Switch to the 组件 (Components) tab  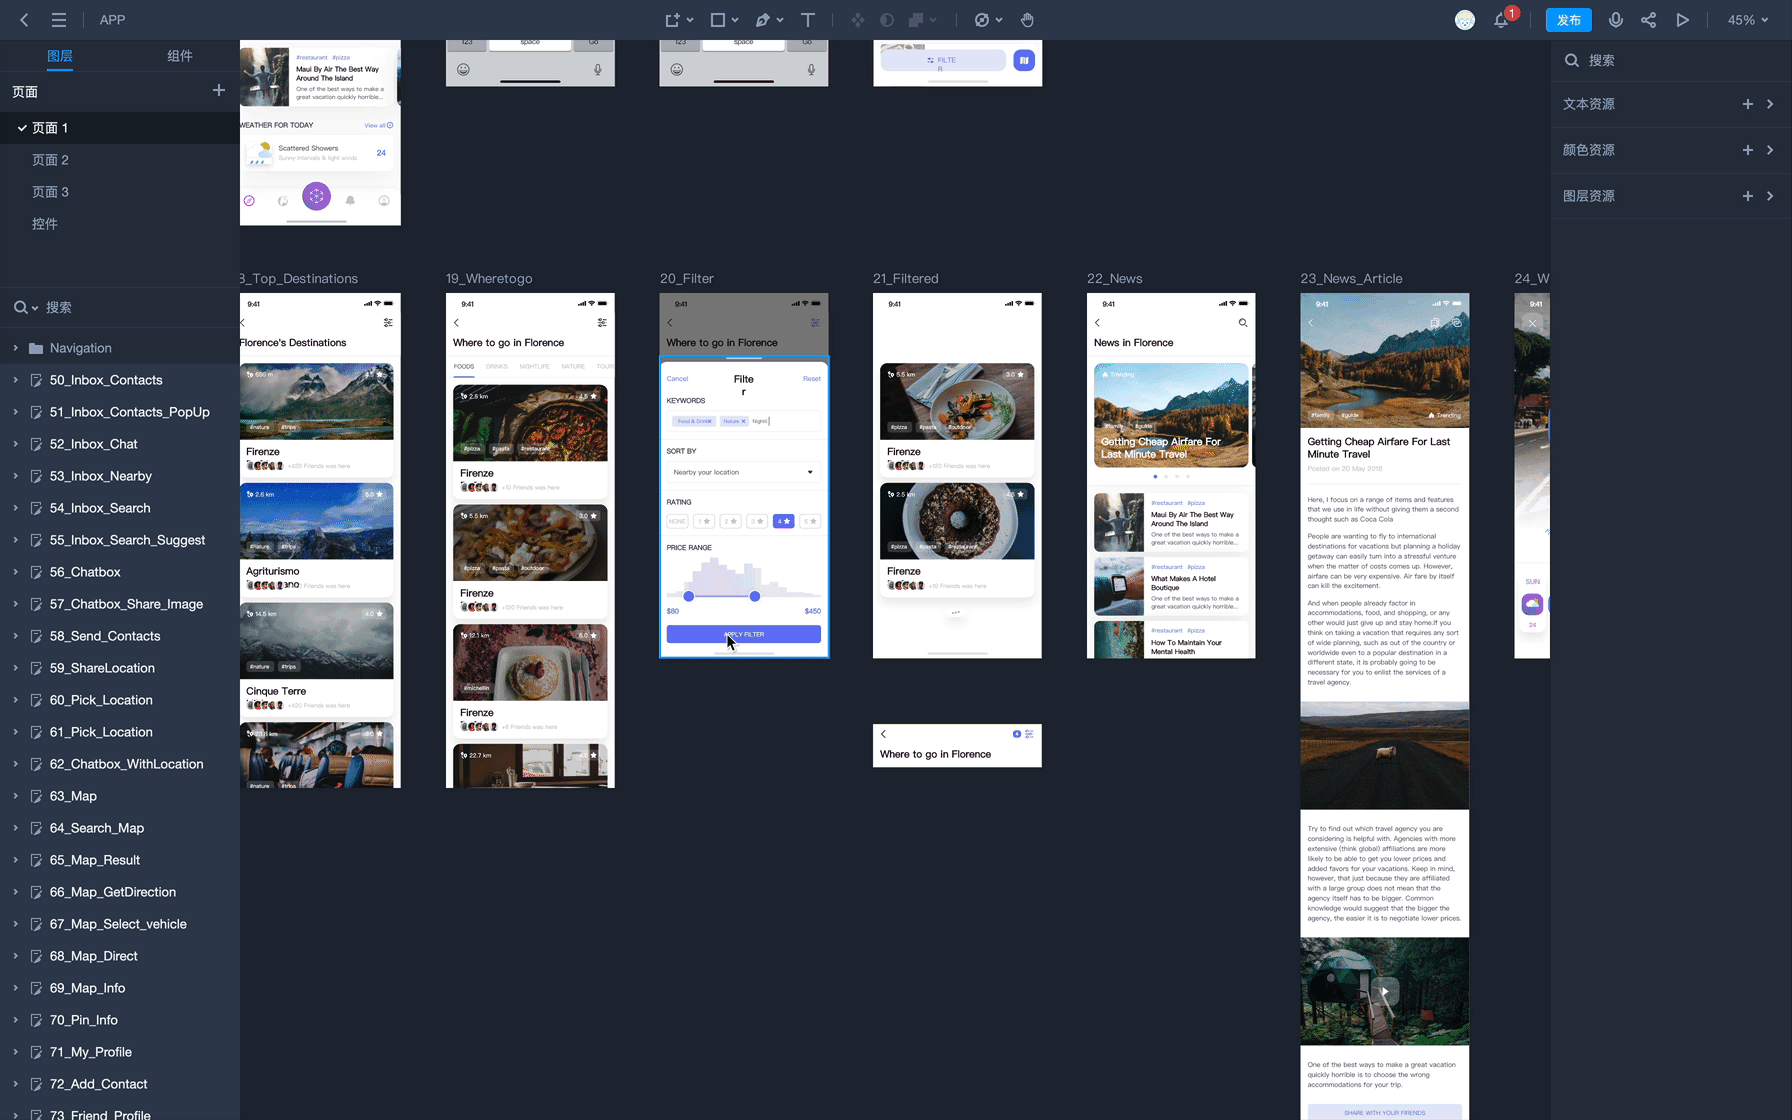180,56
